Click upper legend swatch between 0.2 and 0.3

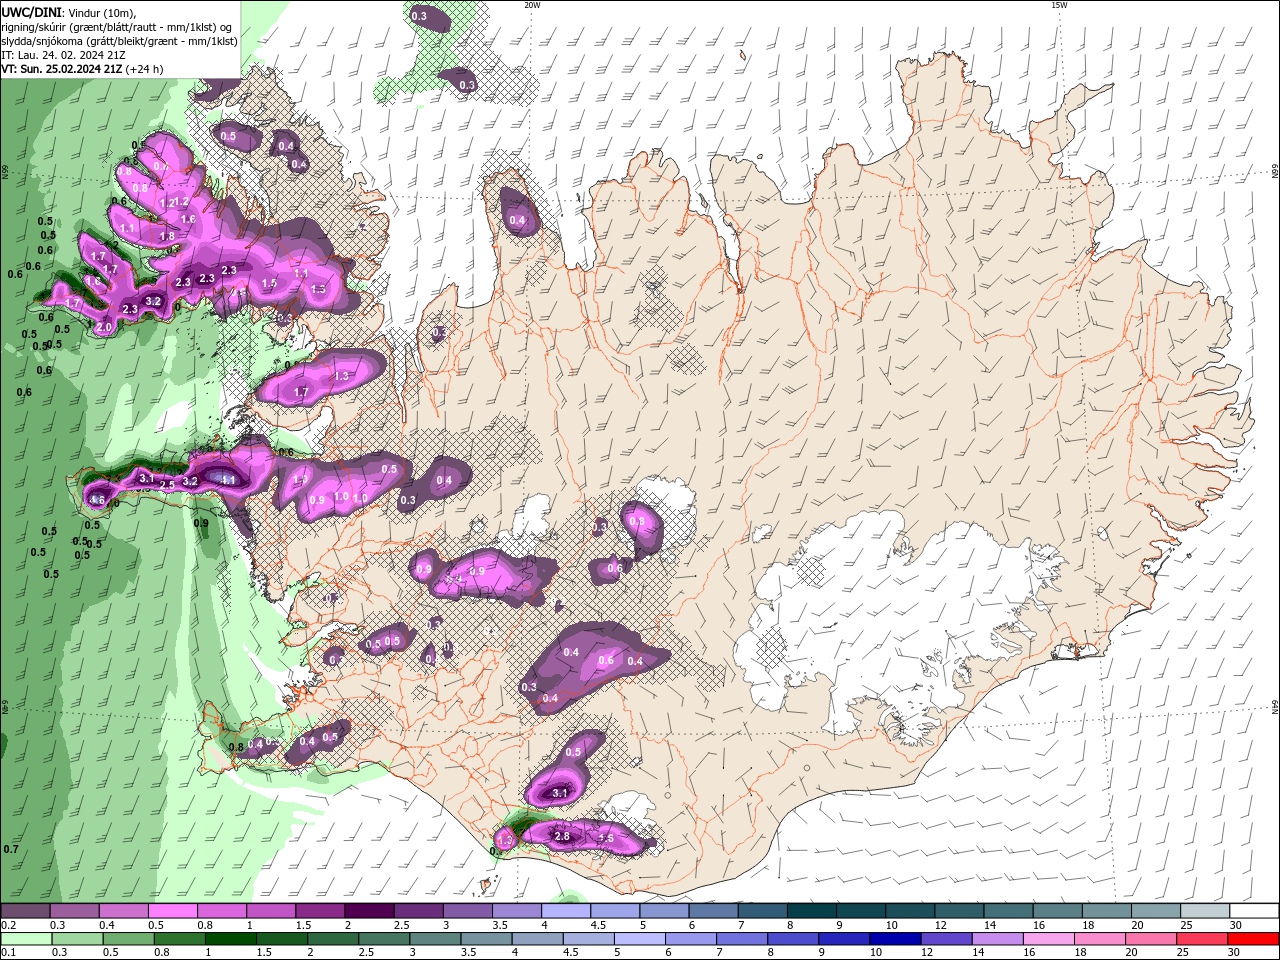pyautogui.click(x=25, y=911)
